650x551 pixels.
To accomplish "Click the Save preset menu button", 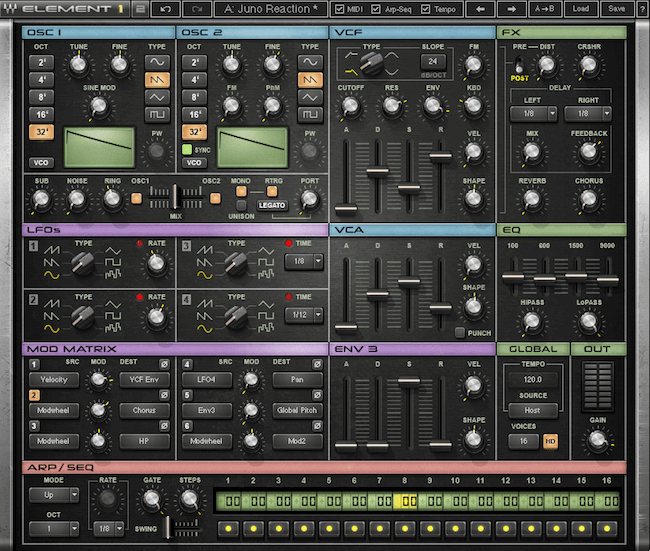I will [x=616, y=9].
